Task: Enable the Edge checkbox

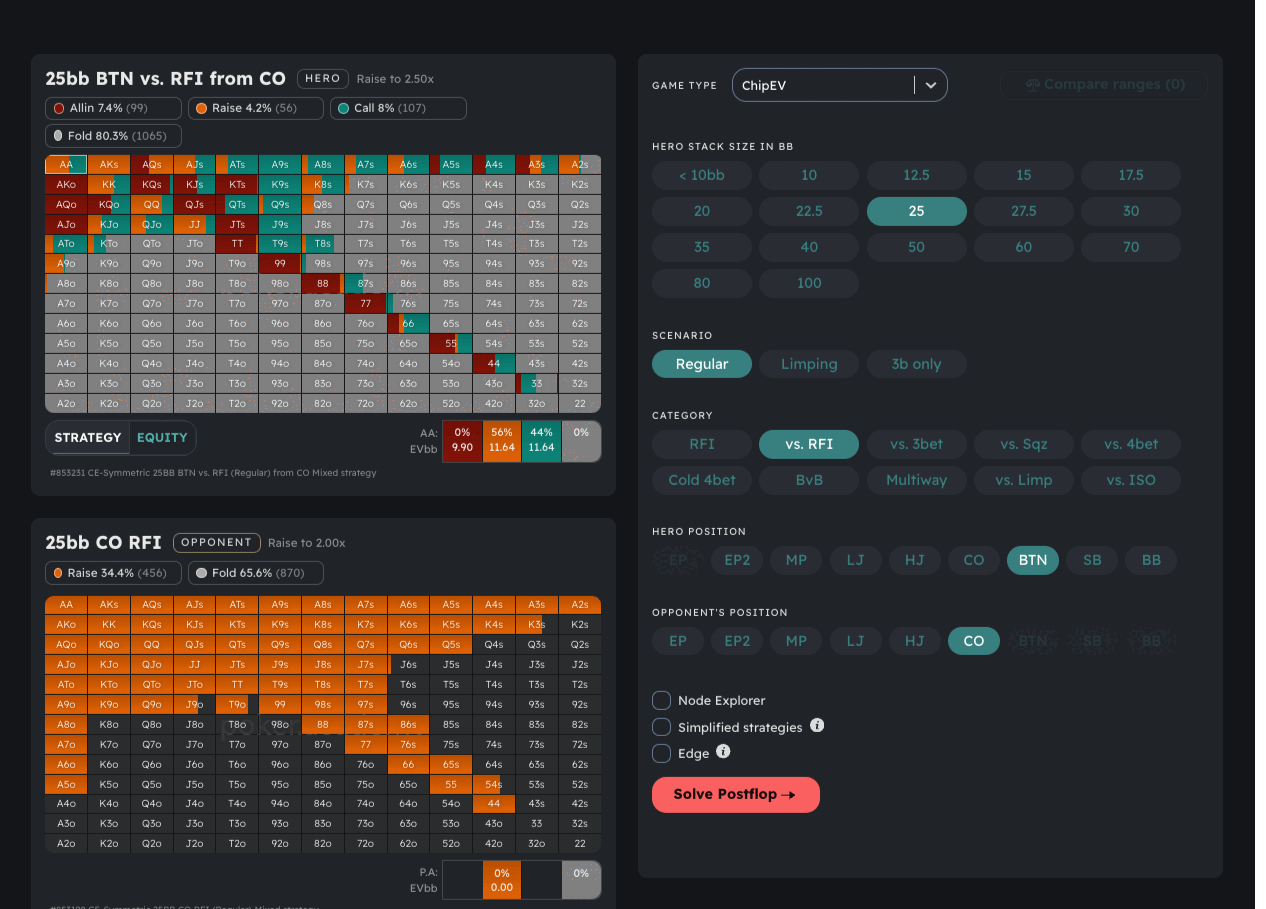Action: point(660,753)
